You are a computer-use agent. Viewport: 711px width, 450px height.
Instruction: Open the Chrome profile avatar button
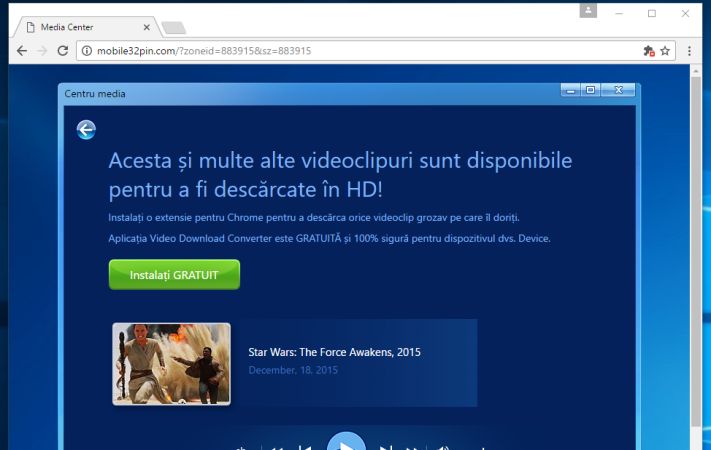[x=588, y=10]
